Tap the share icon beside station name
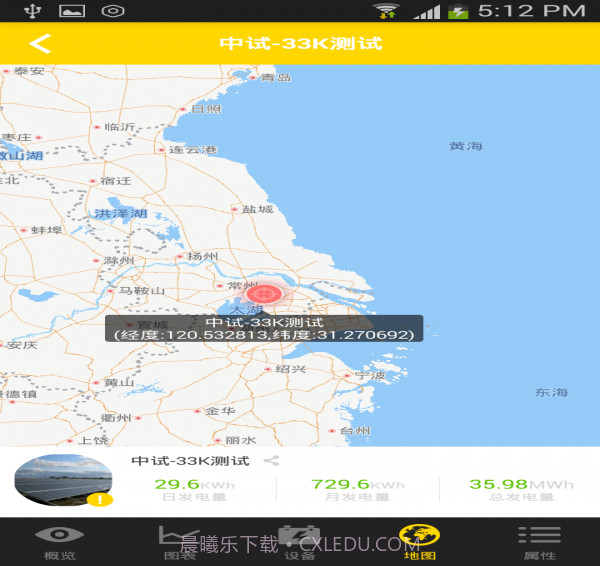600x566 pixels. point(271,461)
